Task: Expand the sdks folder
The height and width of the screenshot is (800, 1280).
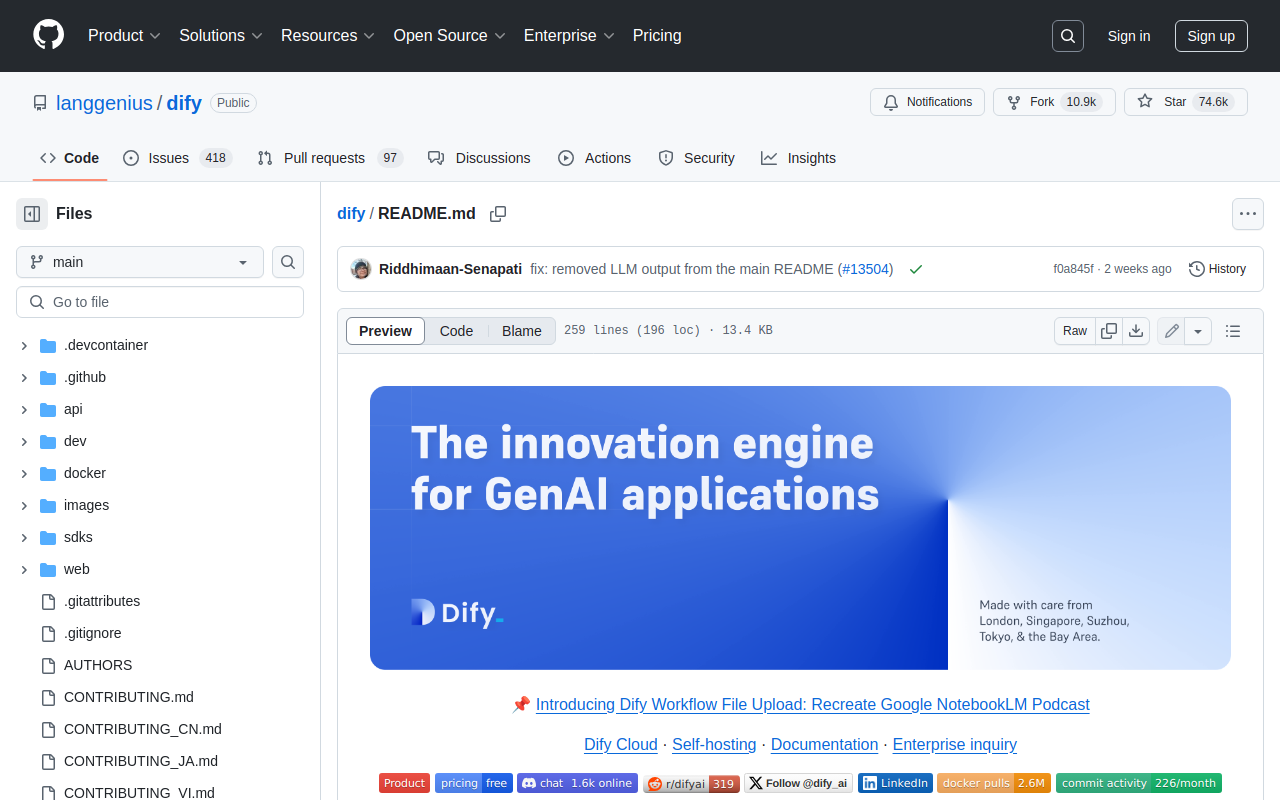Action: [24, 537]
